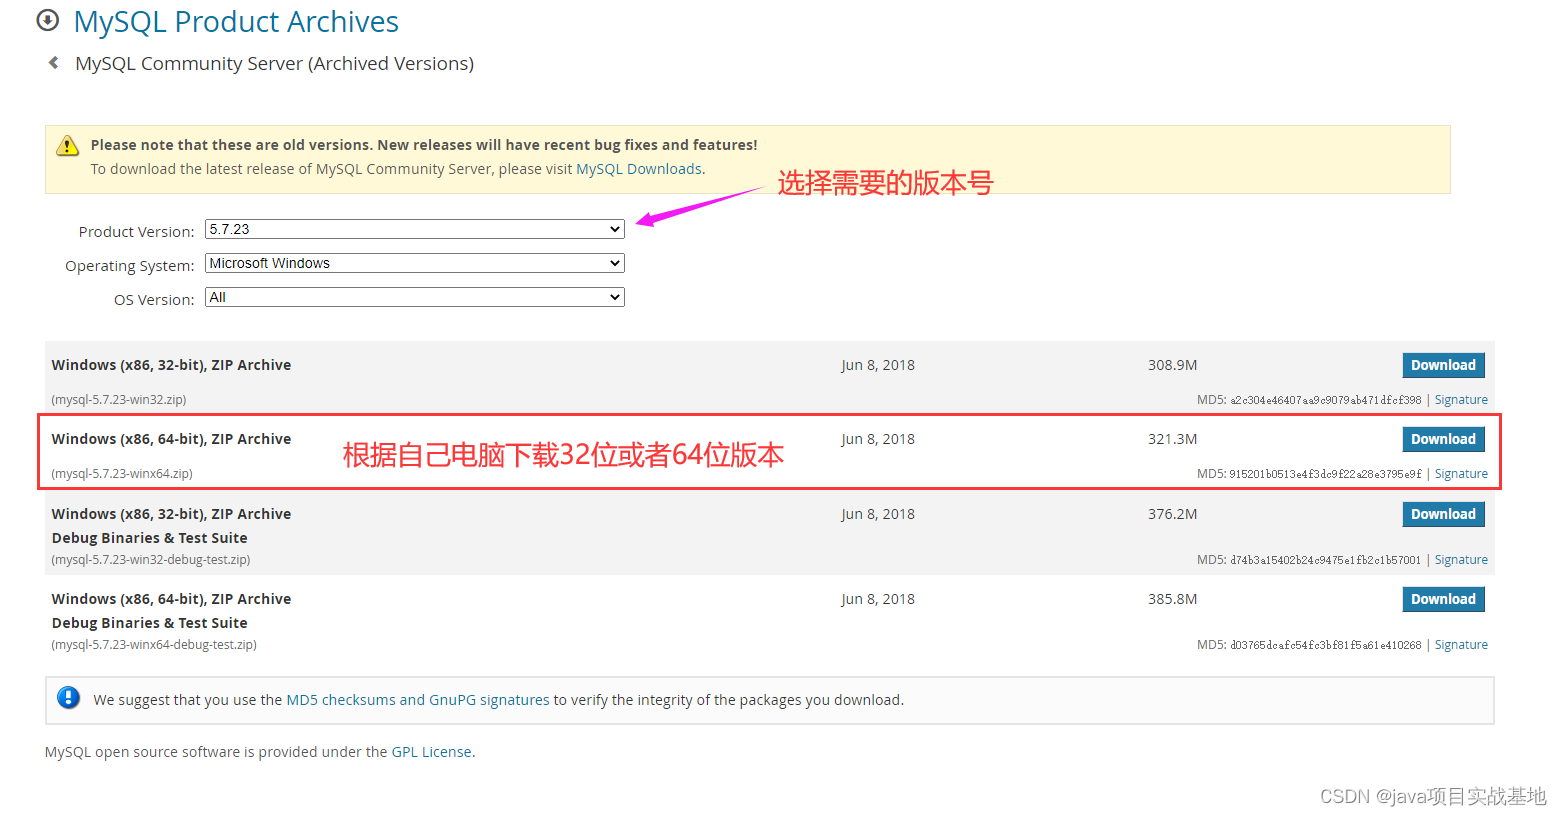The width and height of the screenshot is (1562, 816).
Task: Click MySQL Community Server (Archived Versions) title
Action: click(275, 64)
